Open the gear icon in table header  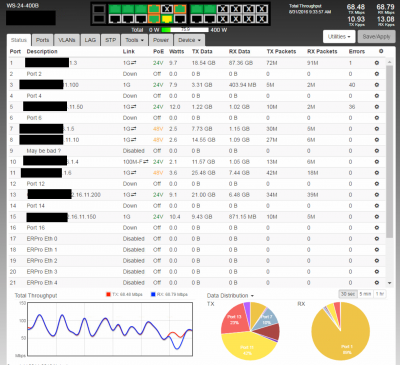(381, 51)
